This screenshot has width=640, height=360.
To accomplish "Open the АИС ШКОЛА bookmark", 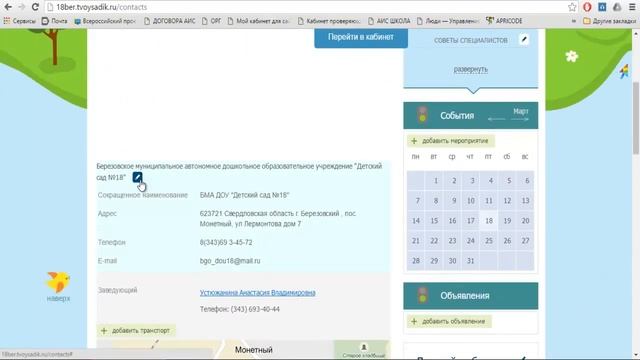I will click(389, 21).
